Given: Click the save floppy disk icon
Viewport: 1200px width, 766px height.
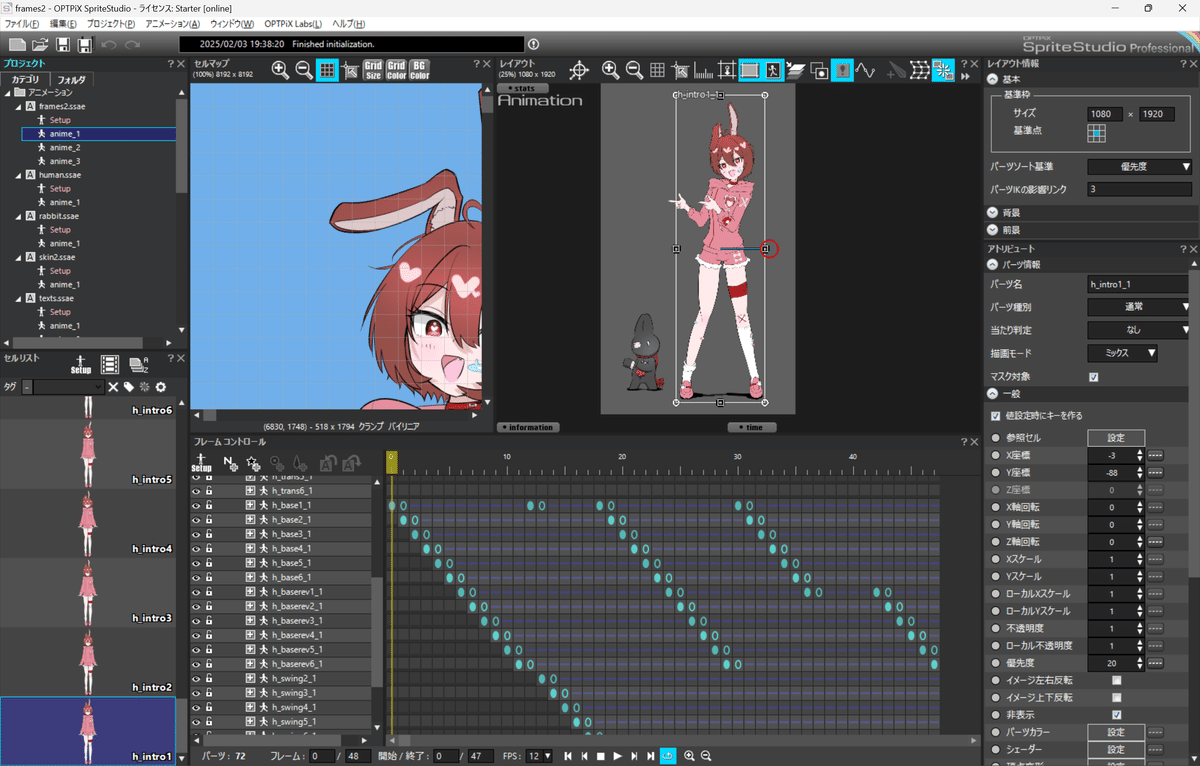Looking at the screenshot, I should point(63,45).
